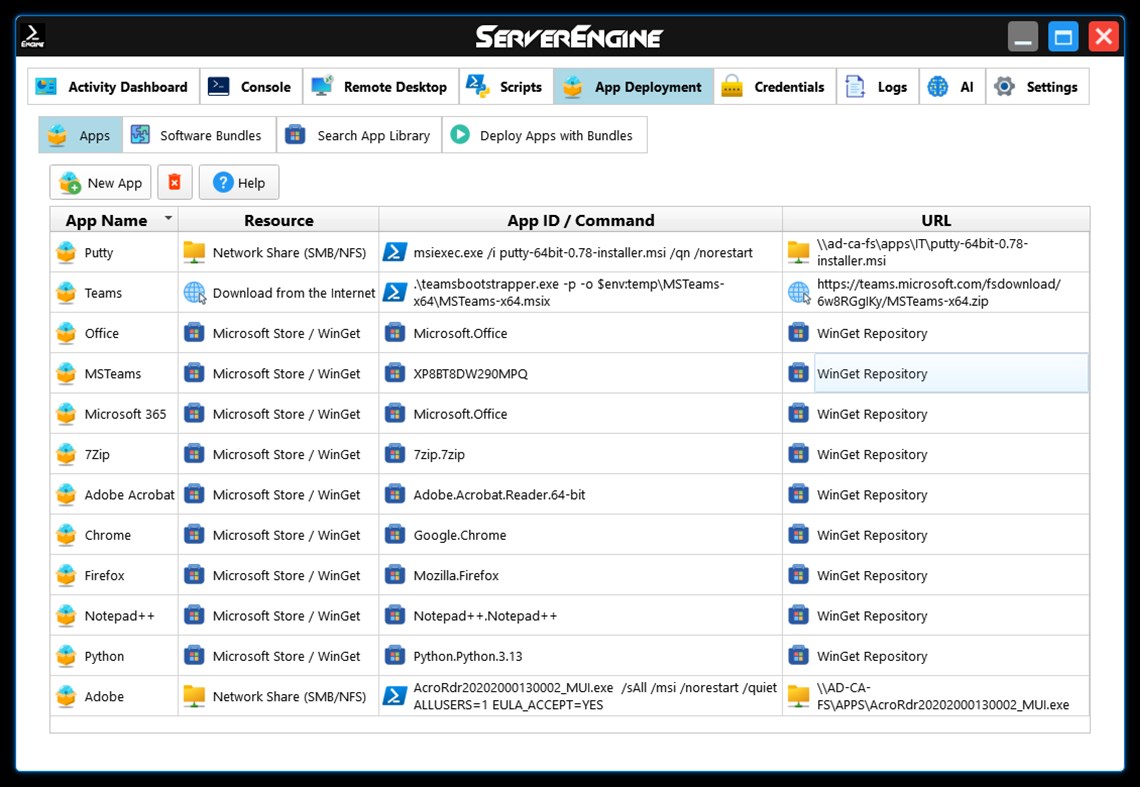Open the Search App Library tab
This screenshot has width=1140, height=787.
click(x=359, y=134)
